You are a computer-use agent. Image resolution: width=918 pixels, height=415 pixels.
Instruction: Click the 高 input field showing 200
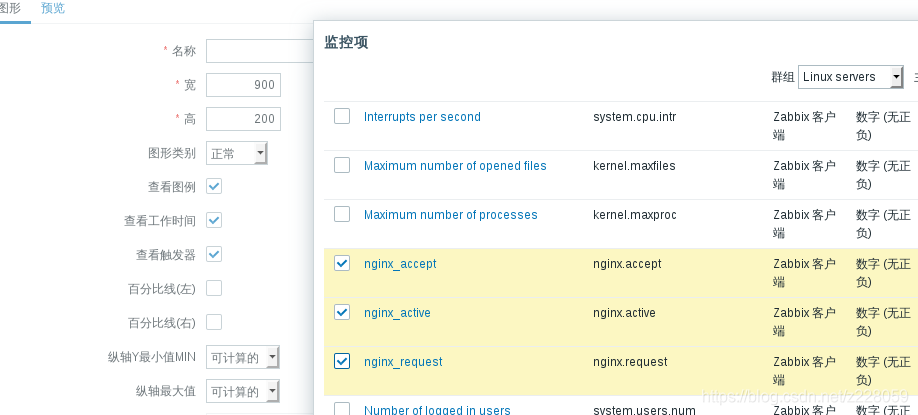[x=244, y=119]
